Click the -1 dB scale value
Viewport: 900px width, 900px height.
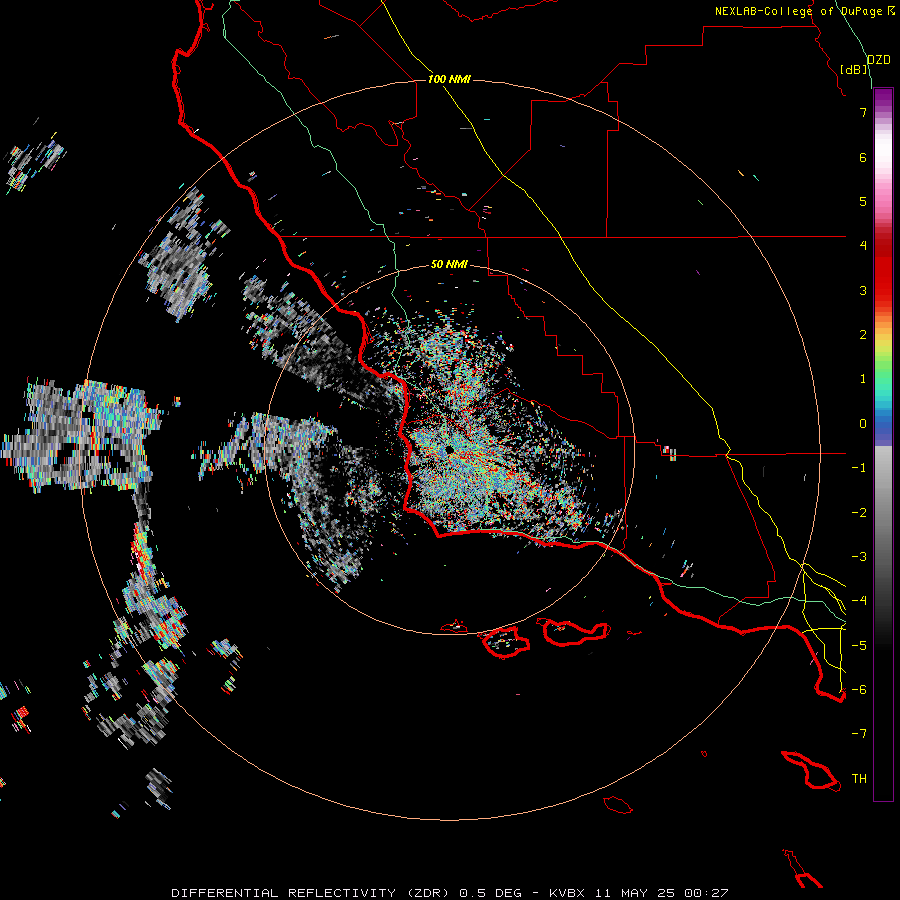(x=859, y=468)
